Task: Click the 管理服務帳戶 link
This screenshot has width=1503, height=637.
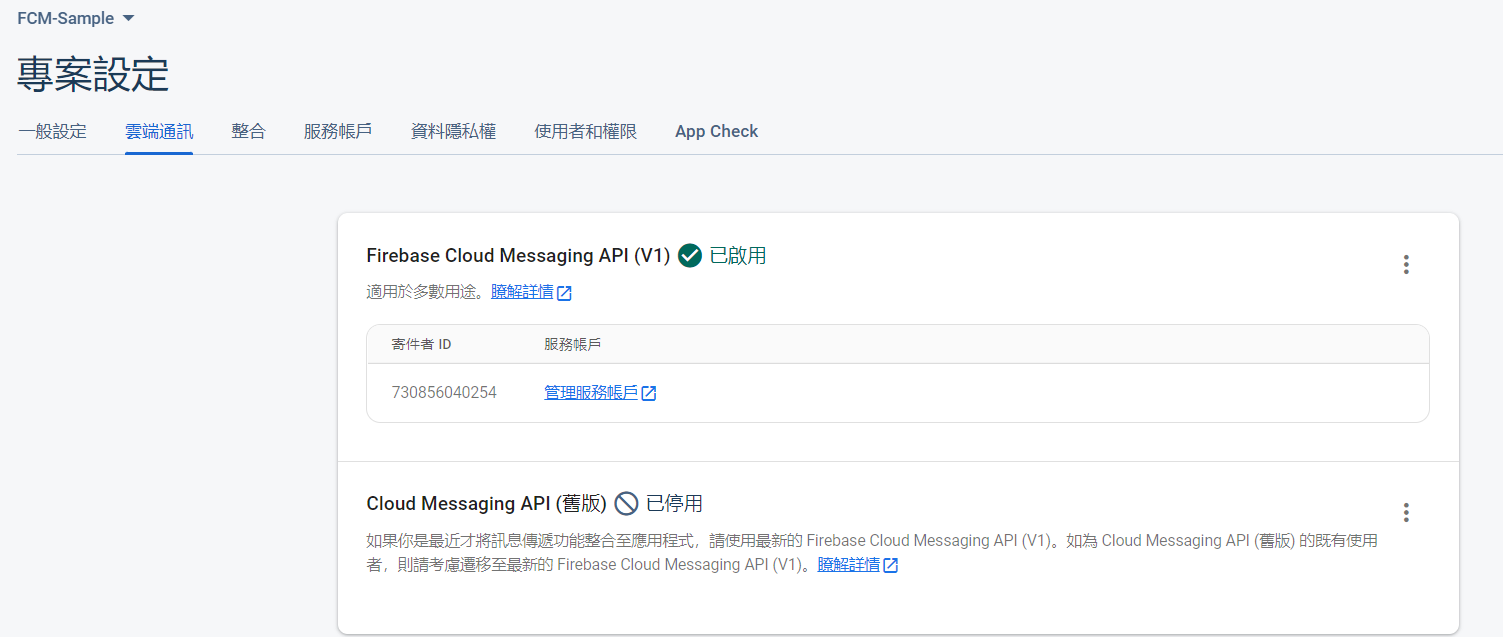Action: [591, 392]
